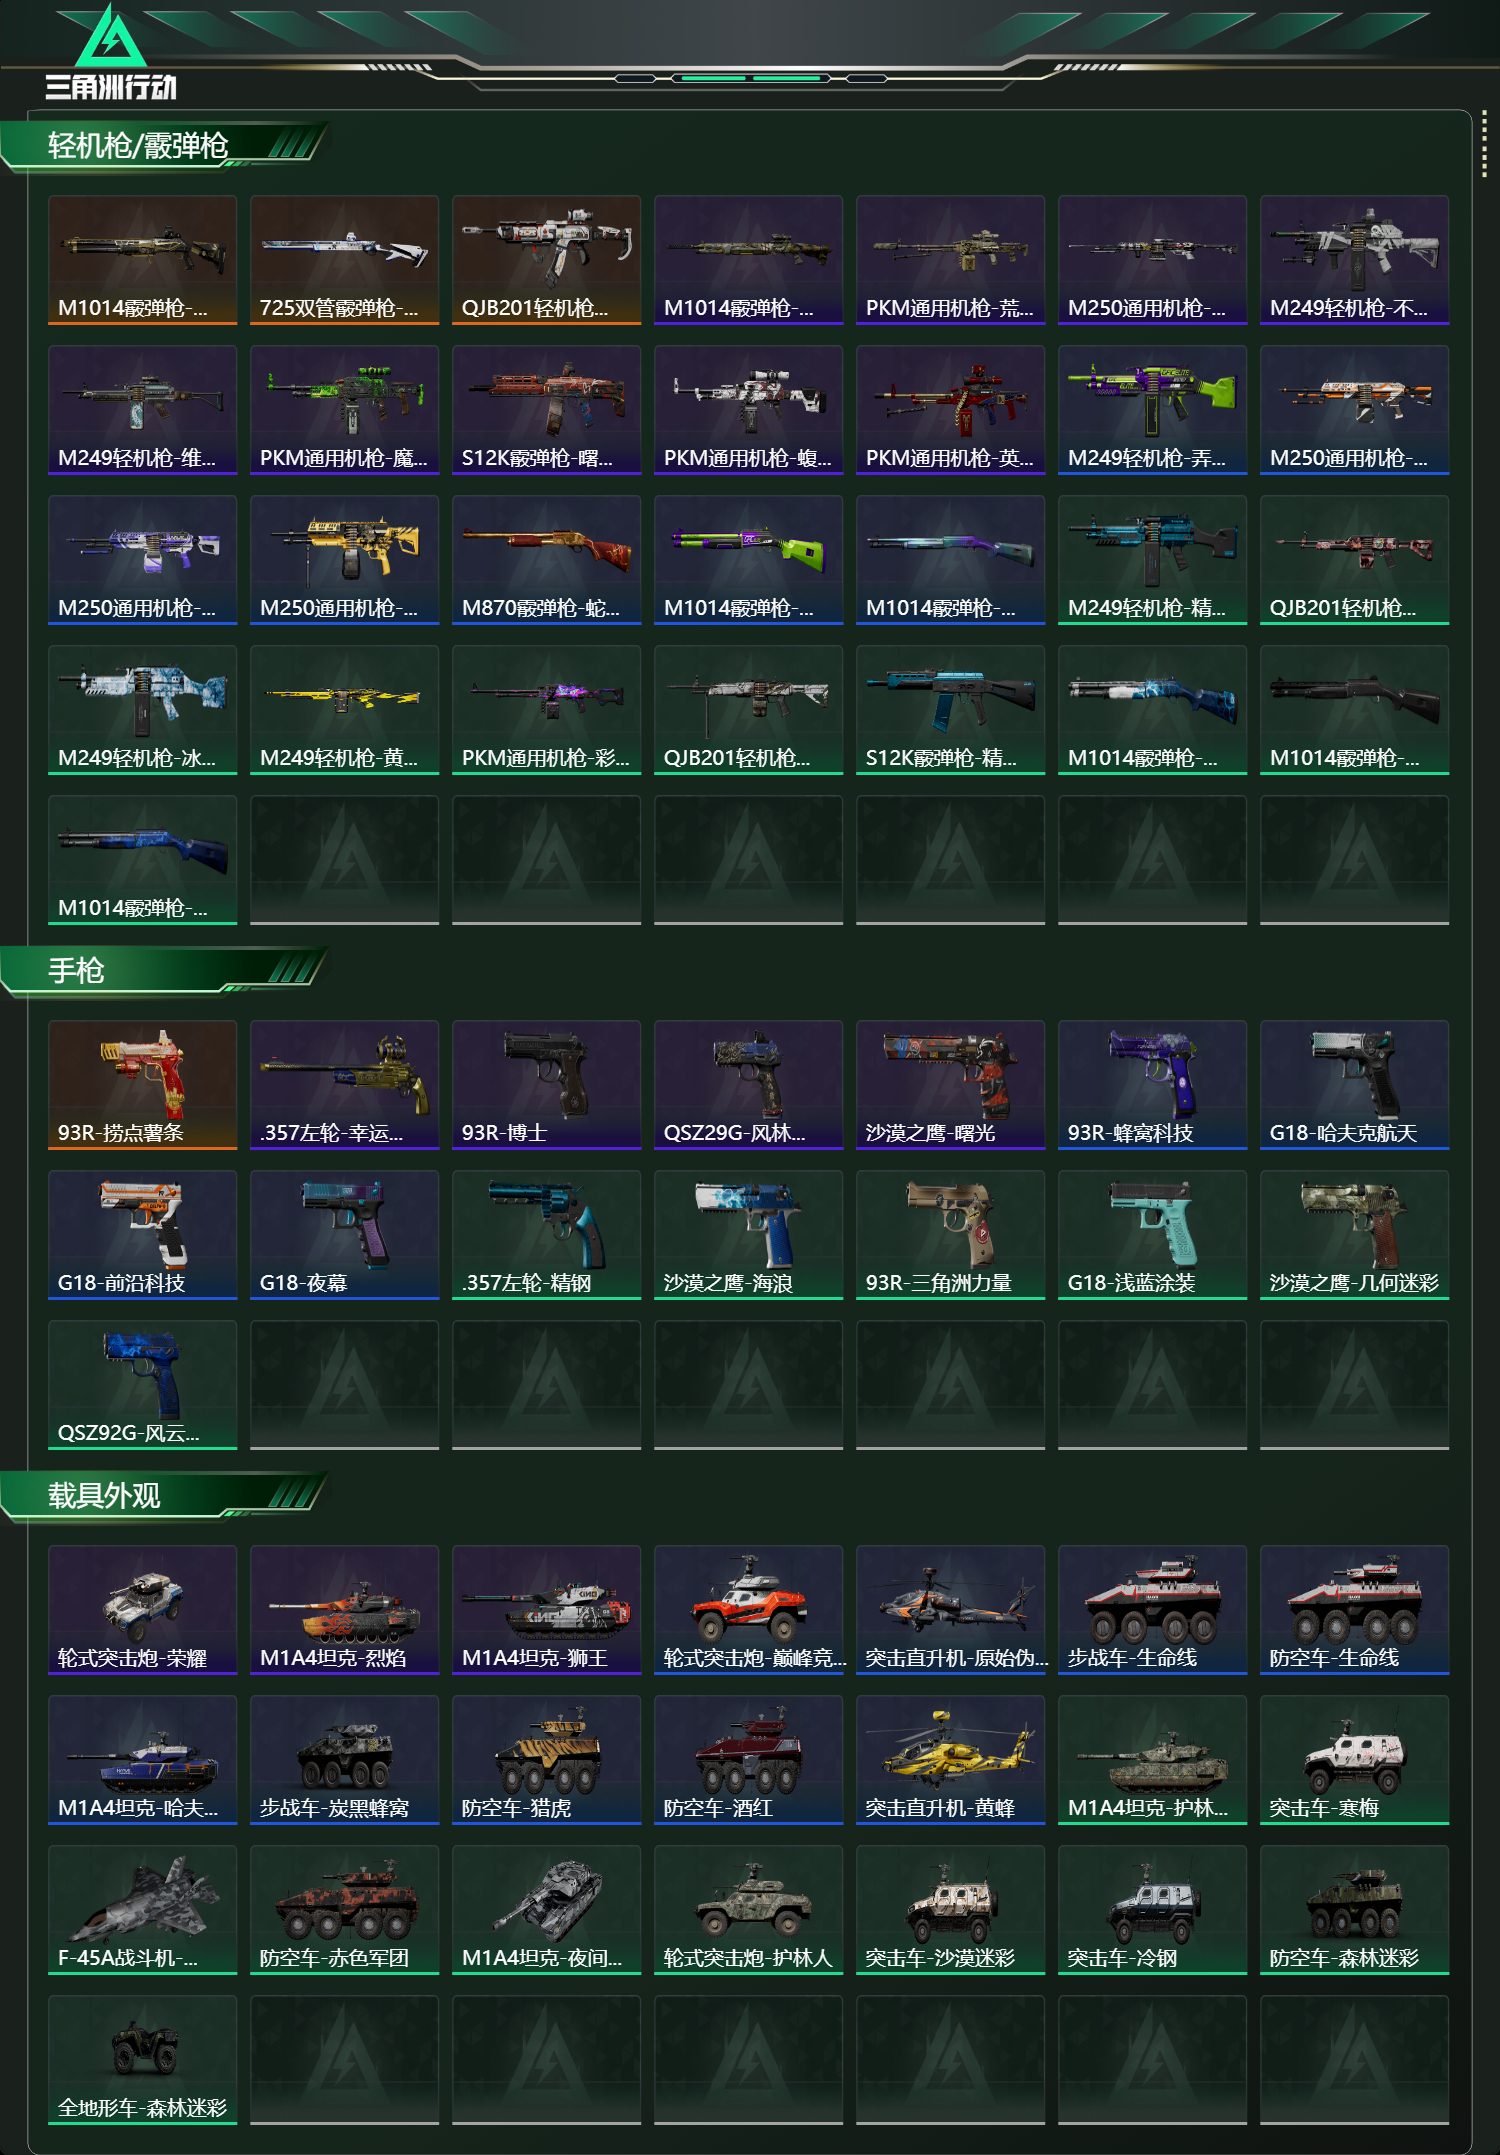The width and height of the screenshot is (1500, 2155).
Task: Click the 突击直升机-黄蜂 helicopter icon
Action: click(950, 1760)
